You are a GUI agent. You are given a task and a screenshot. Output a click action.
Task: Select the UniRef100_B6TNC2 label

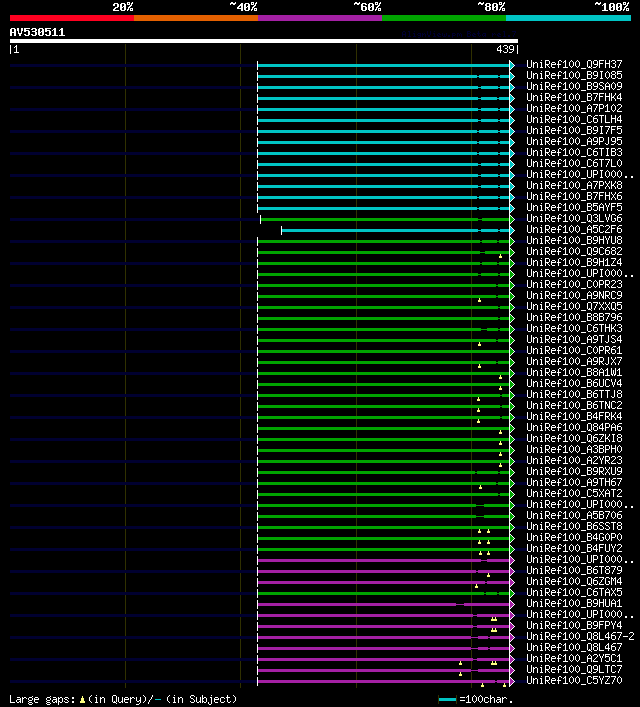[574, 405]
